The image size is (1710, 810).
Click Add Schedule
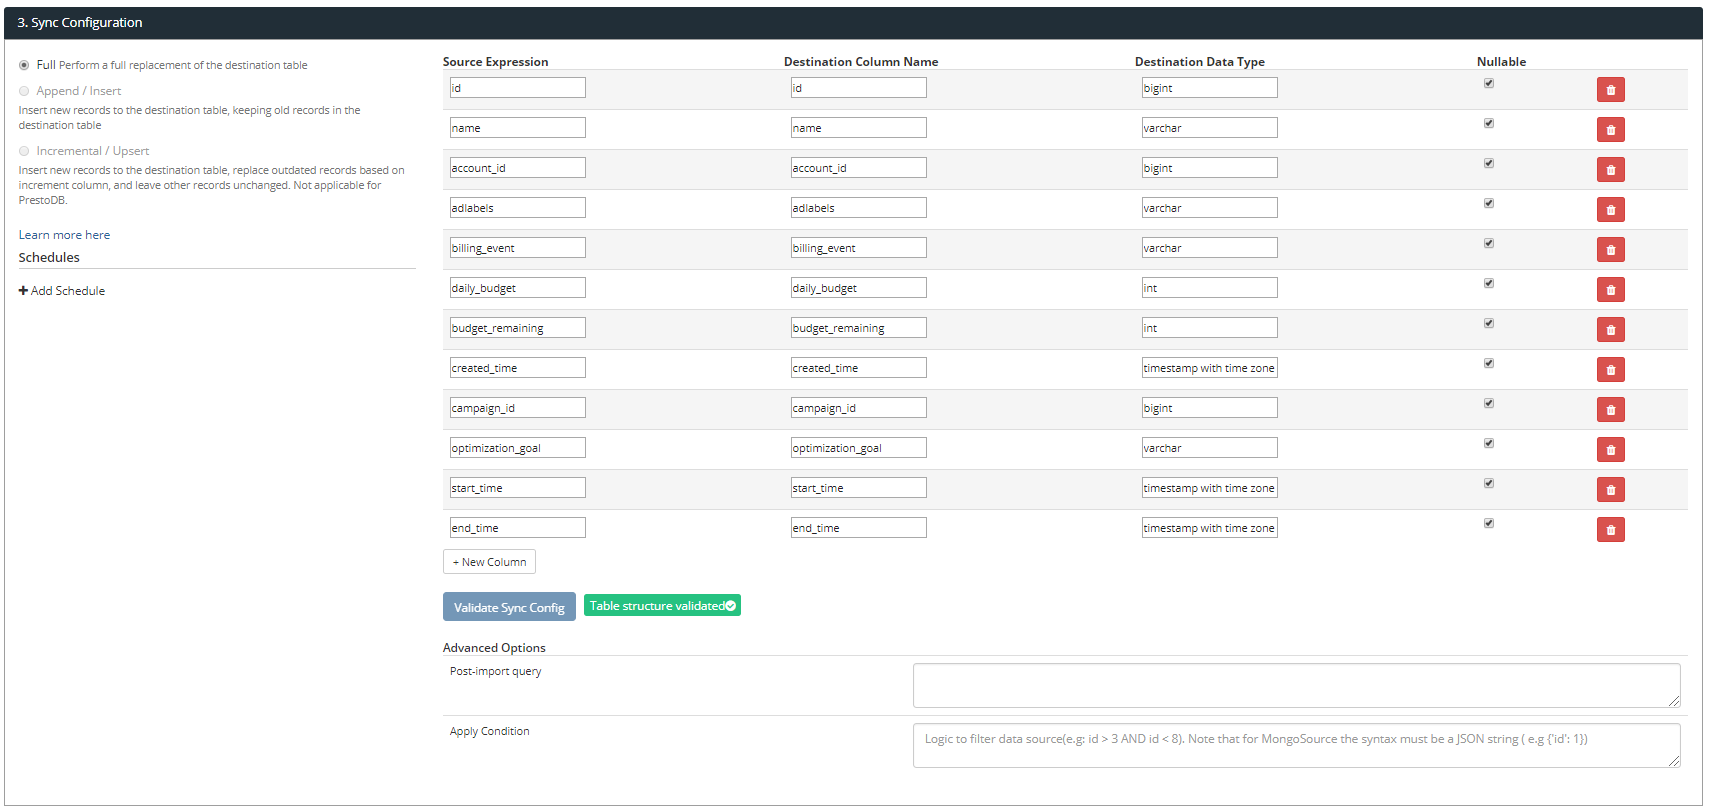tap(62, 291)
